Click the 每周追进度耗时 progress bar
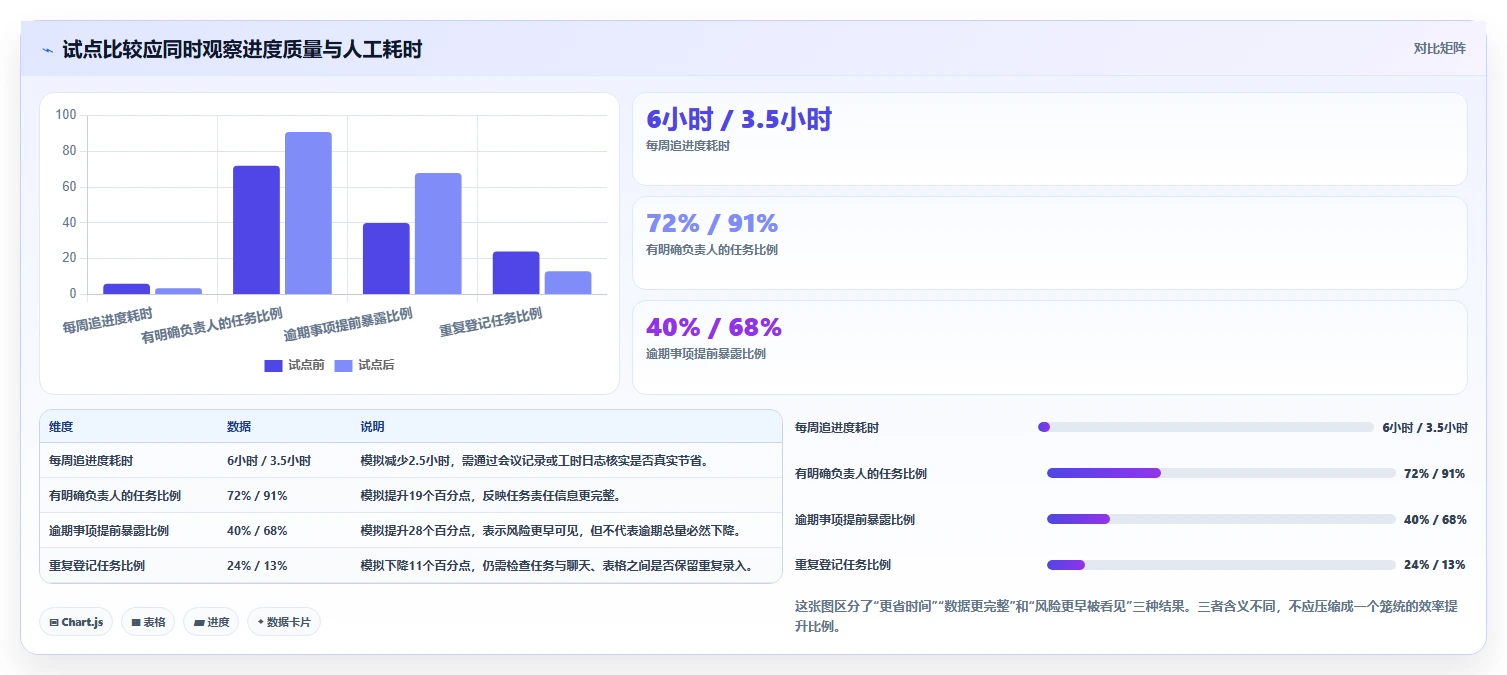Image resolution: width=1507 pixels, height=675 pixels. click(x=1206, y=427)
